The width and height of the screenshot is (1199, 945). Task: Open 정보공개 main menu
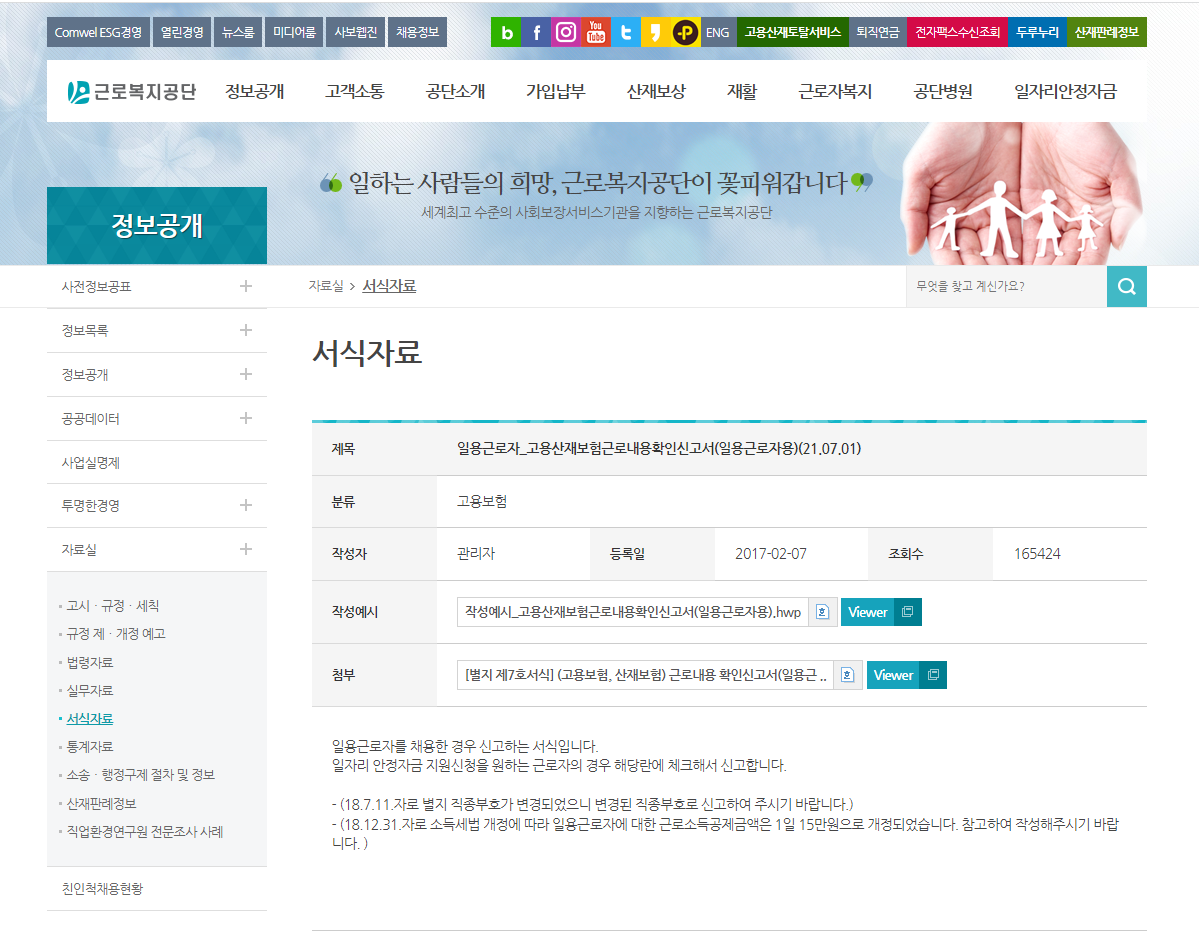(255, 92)
